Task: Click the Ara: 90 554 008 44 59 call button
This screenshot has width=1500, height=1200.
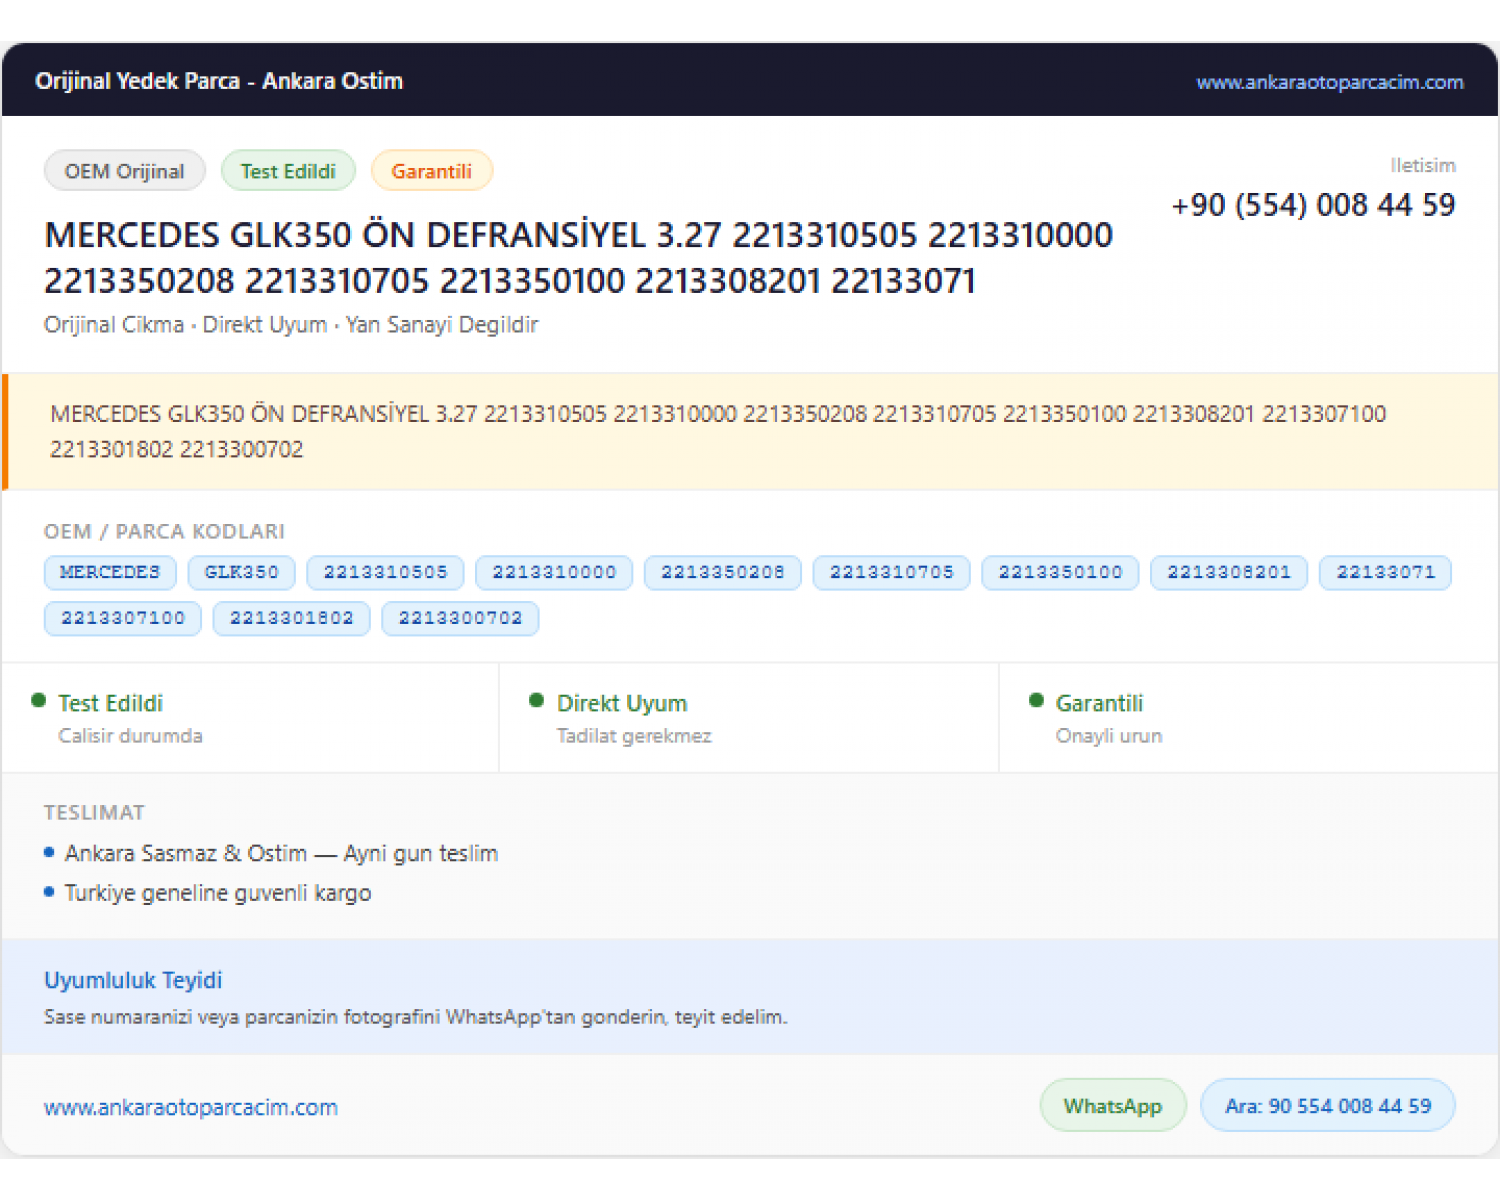Action: tap(1328, 1105)
